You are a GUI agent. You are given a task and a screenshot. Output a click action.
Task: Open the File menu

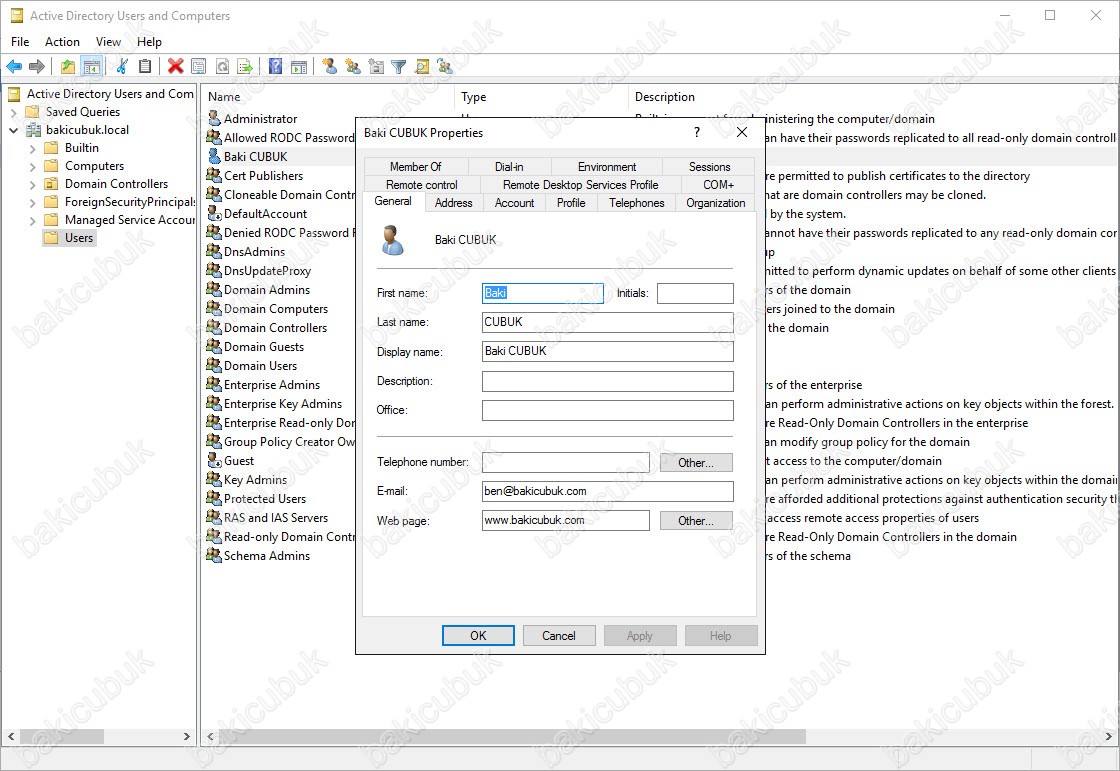pos(20,41)
